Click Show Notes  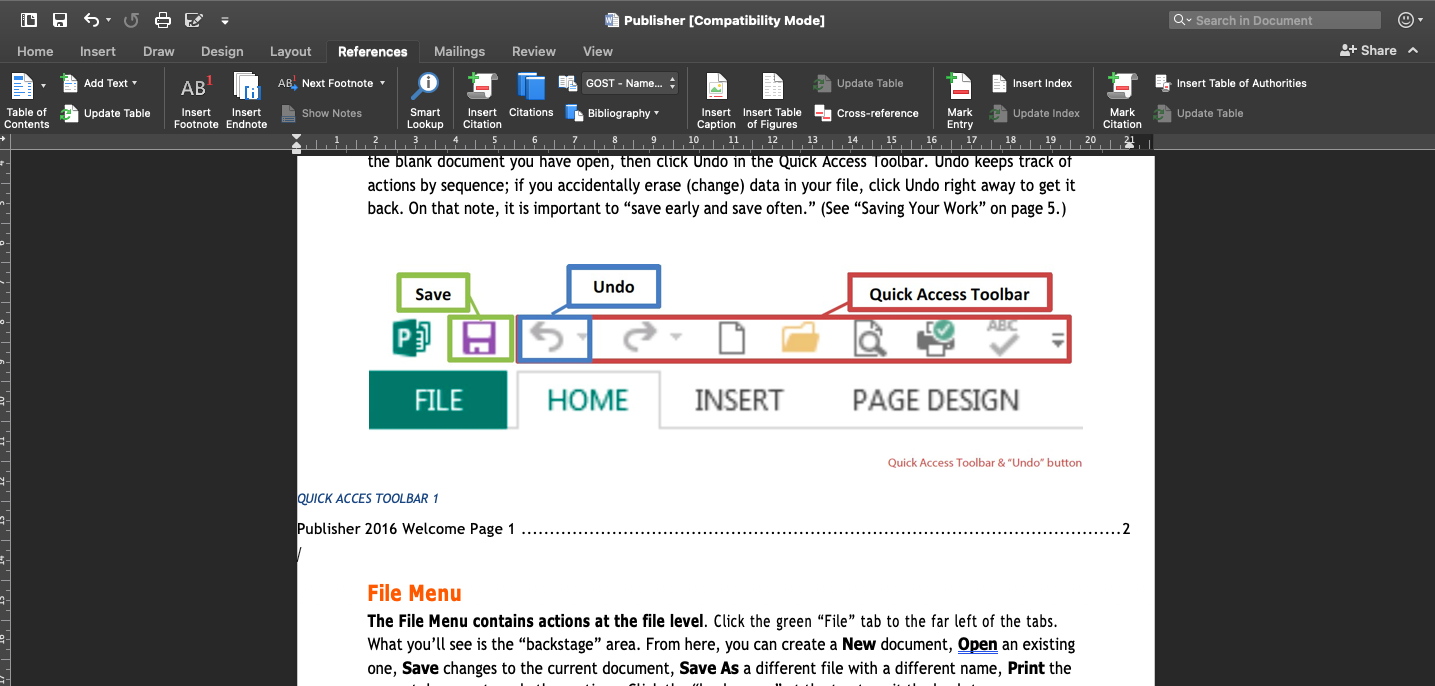[x=321, y=113]
